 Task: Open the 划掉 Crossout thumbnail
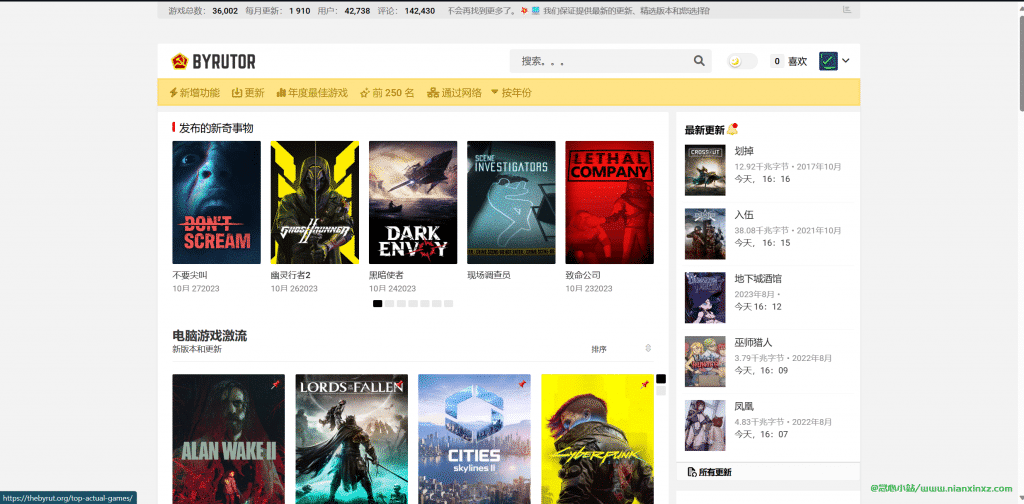pyautogui.click(x=705, y=170)
